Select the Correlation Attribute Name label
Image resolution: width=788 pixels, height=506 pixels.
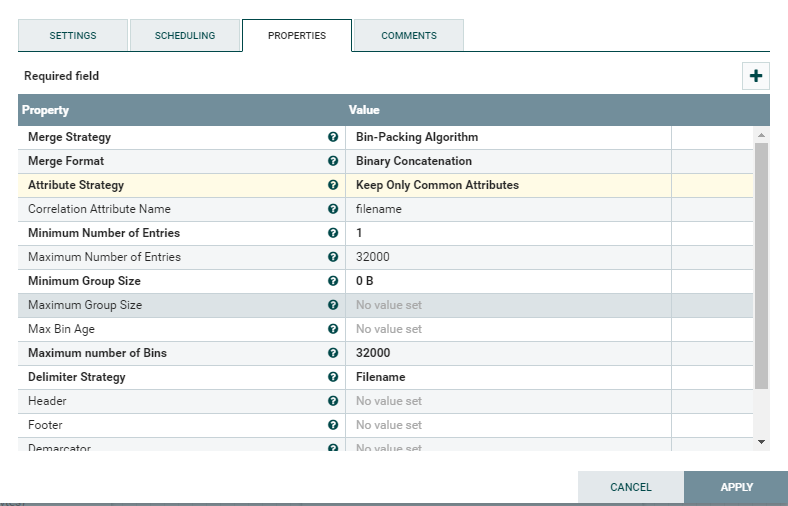(x=99, y=209)
